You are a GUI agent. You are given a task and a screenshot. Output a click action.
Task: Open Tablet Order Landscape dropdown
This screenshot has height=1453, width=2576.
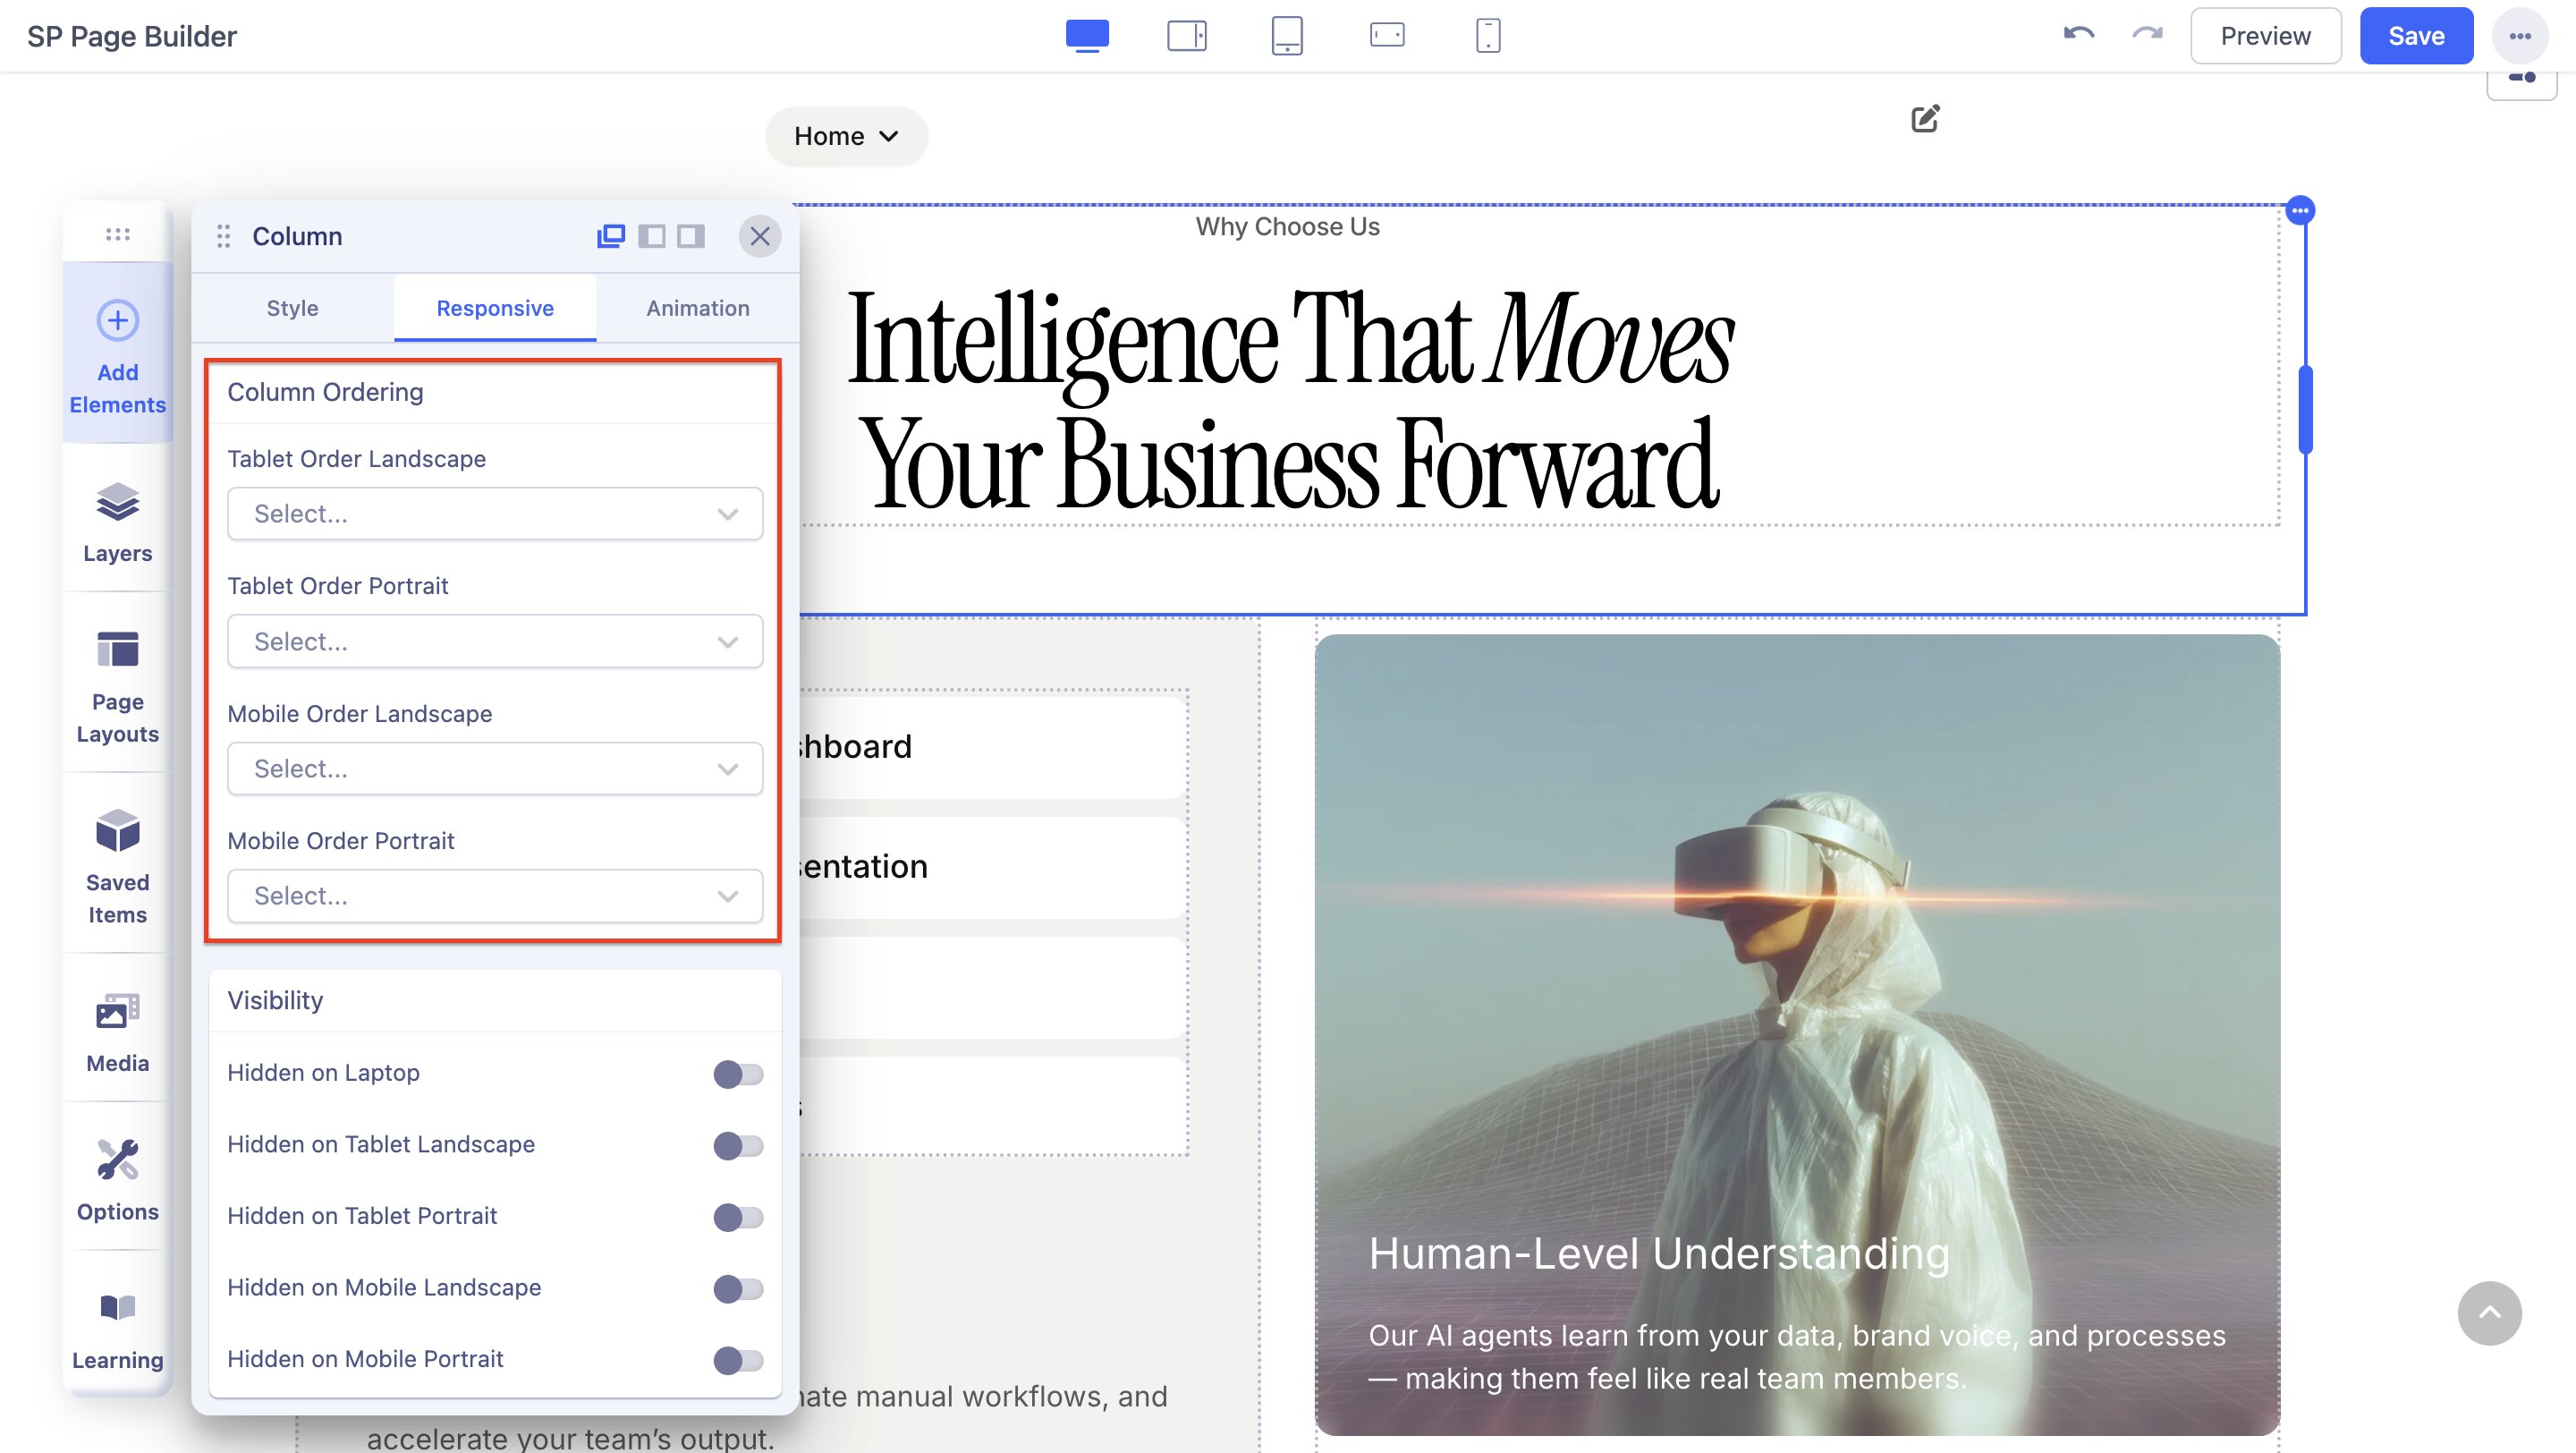pyautogui.click(x=495, y=514)
